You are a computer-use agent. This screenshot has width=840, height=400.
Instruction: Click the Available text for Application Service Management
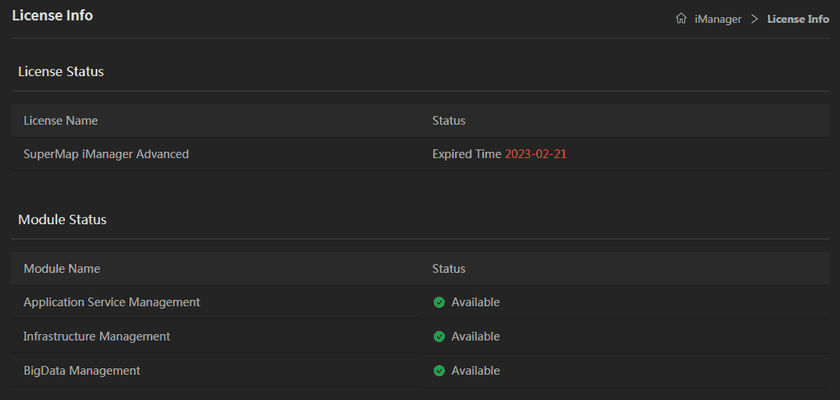476,302
